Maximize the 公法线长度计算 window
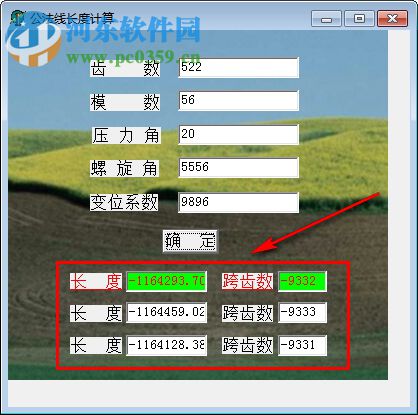This screenshot has width=418, height=415. pyautogui.click(x=359, y=19)
